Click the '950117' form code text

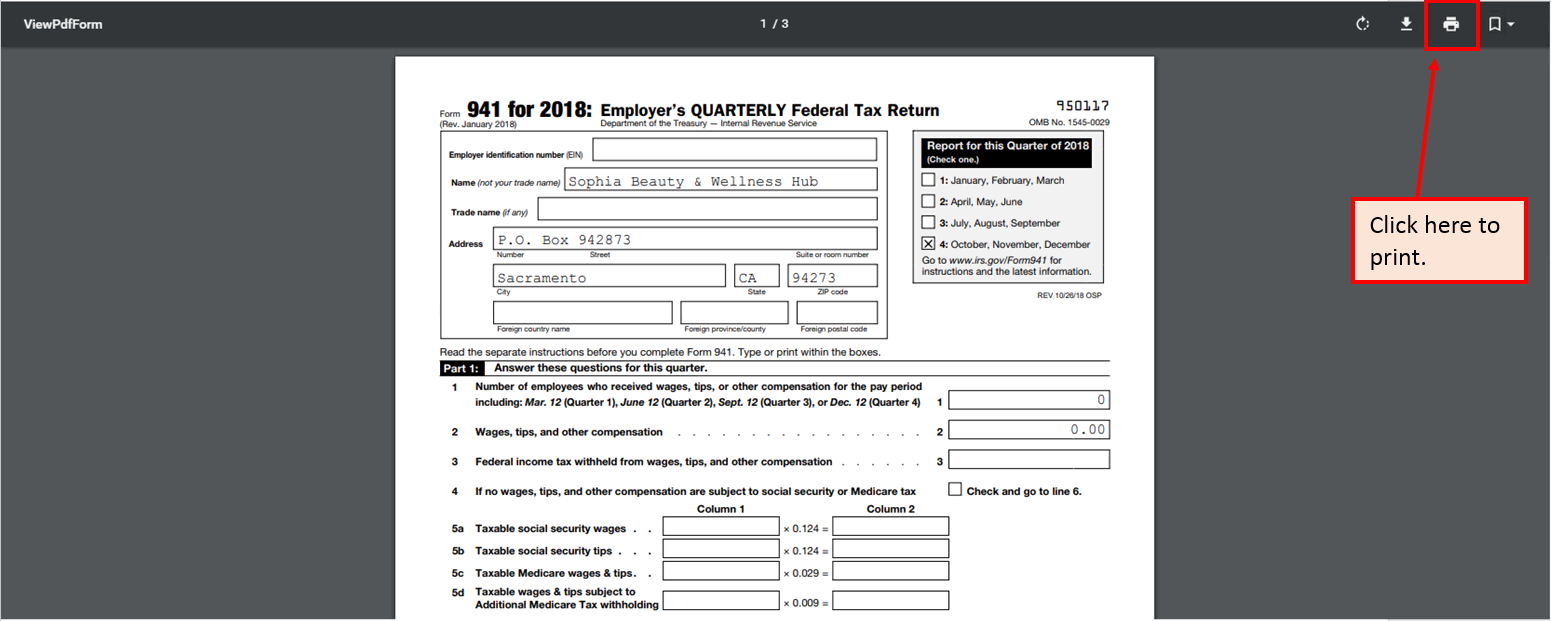(1083, 106)
